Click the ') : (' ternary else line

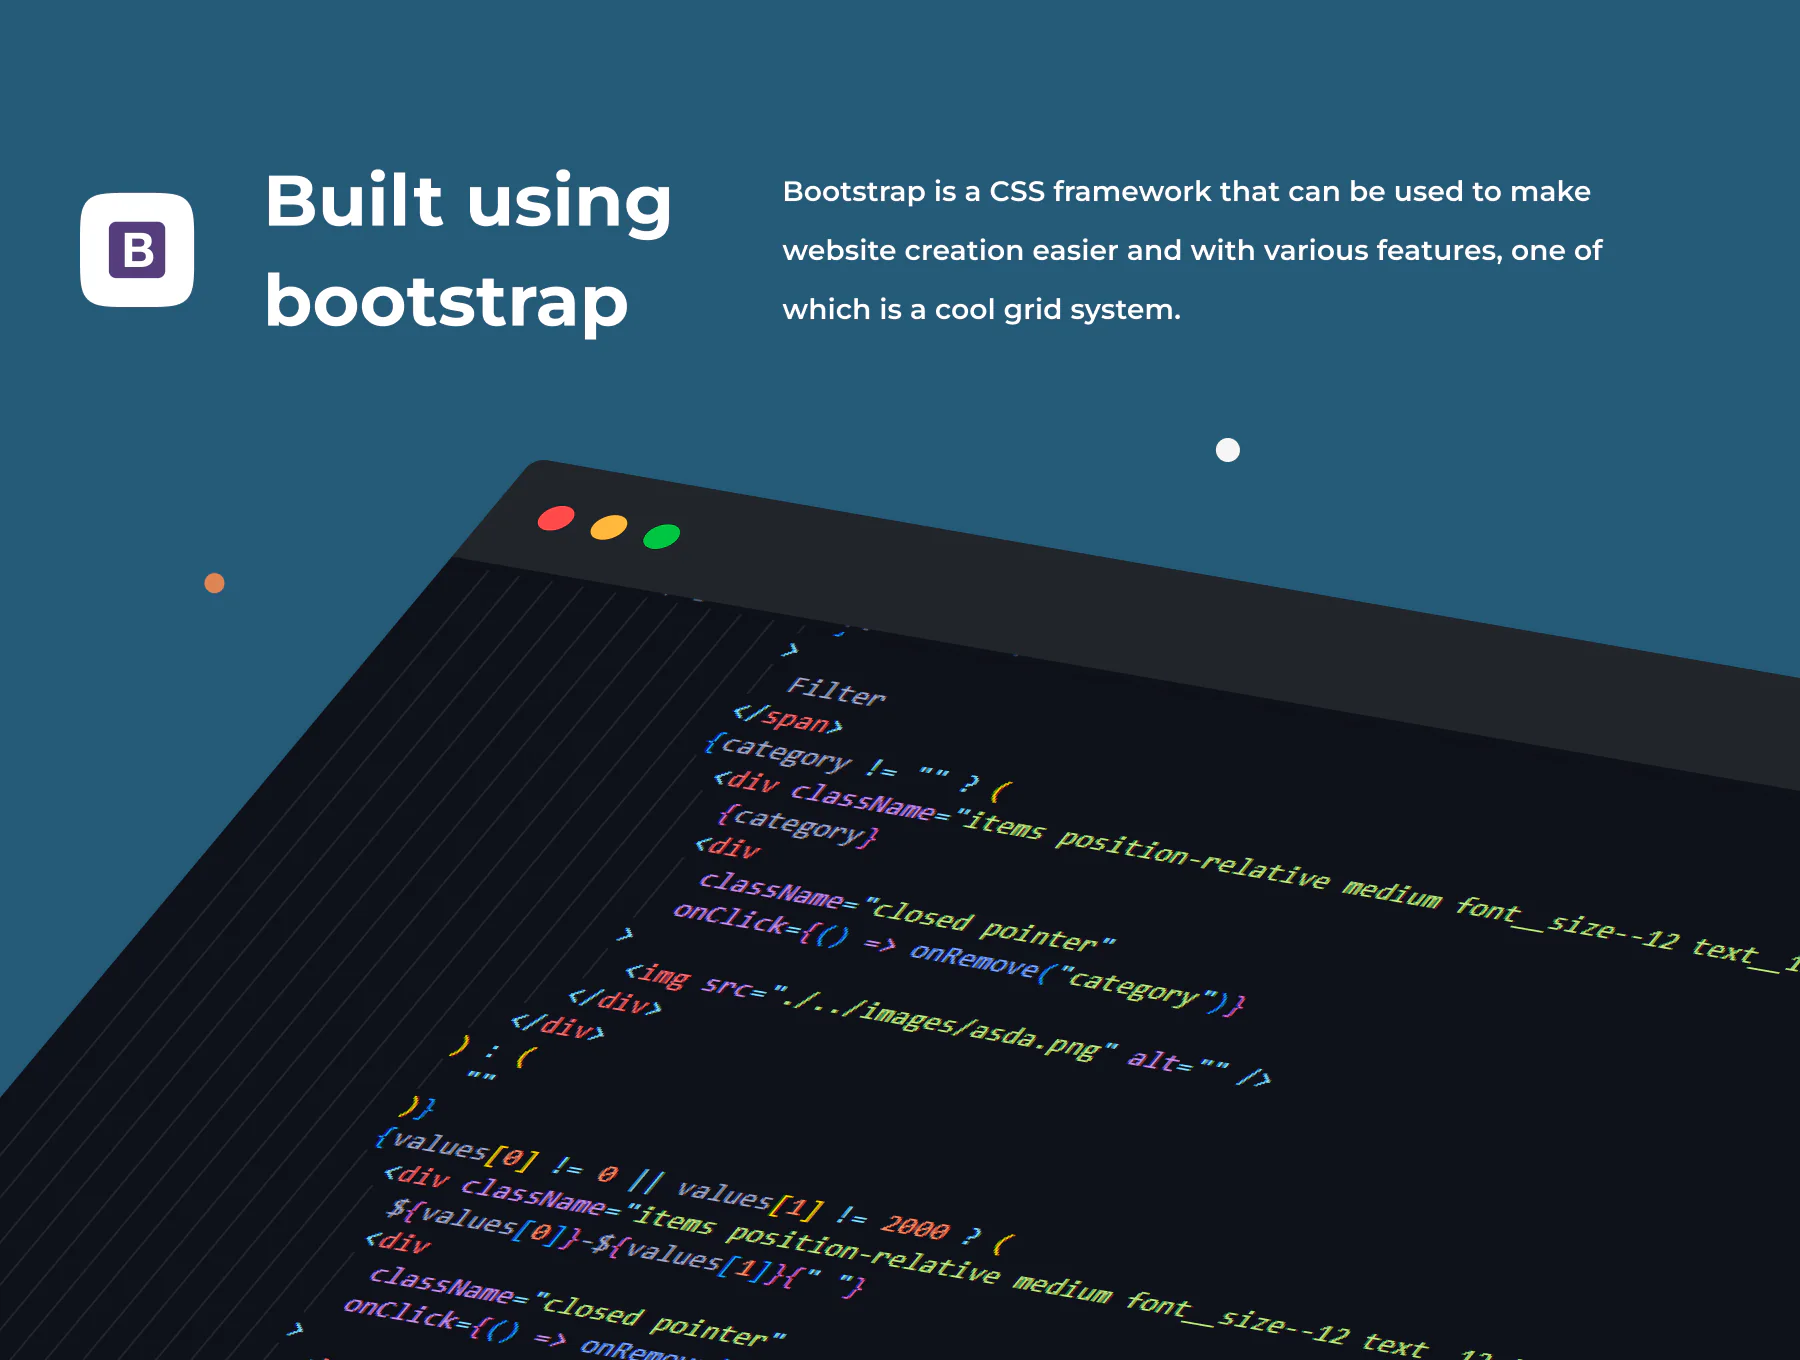(494, 1050)
